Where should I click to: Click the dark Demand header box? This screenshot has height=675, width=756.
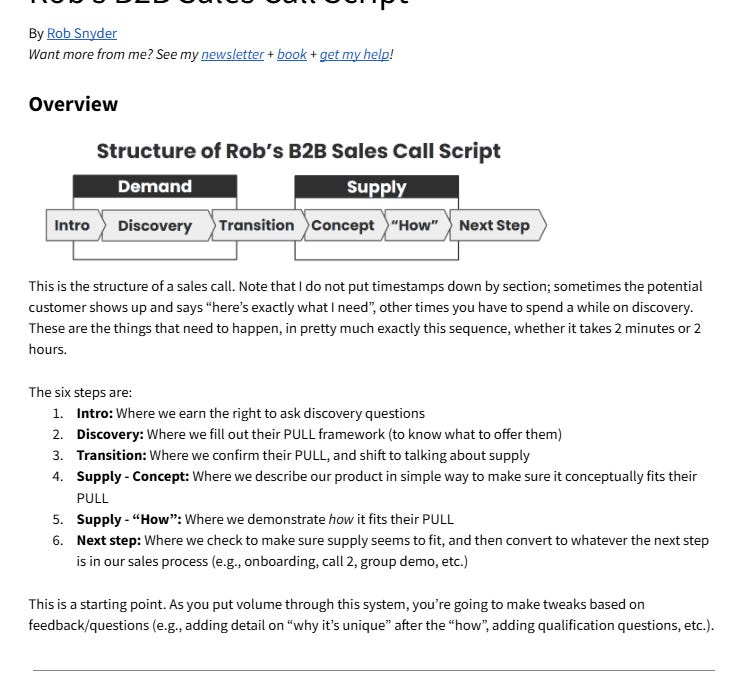(x=155, y=187)
